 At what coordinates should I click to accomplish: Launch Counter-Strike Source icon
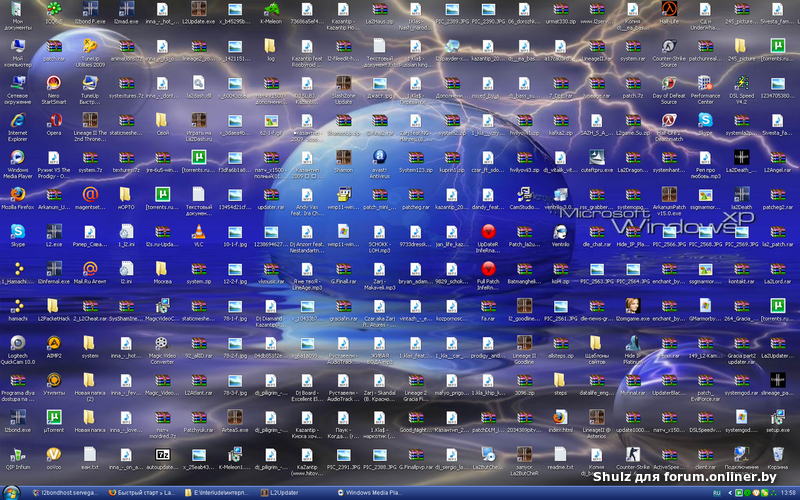(669, 46)
